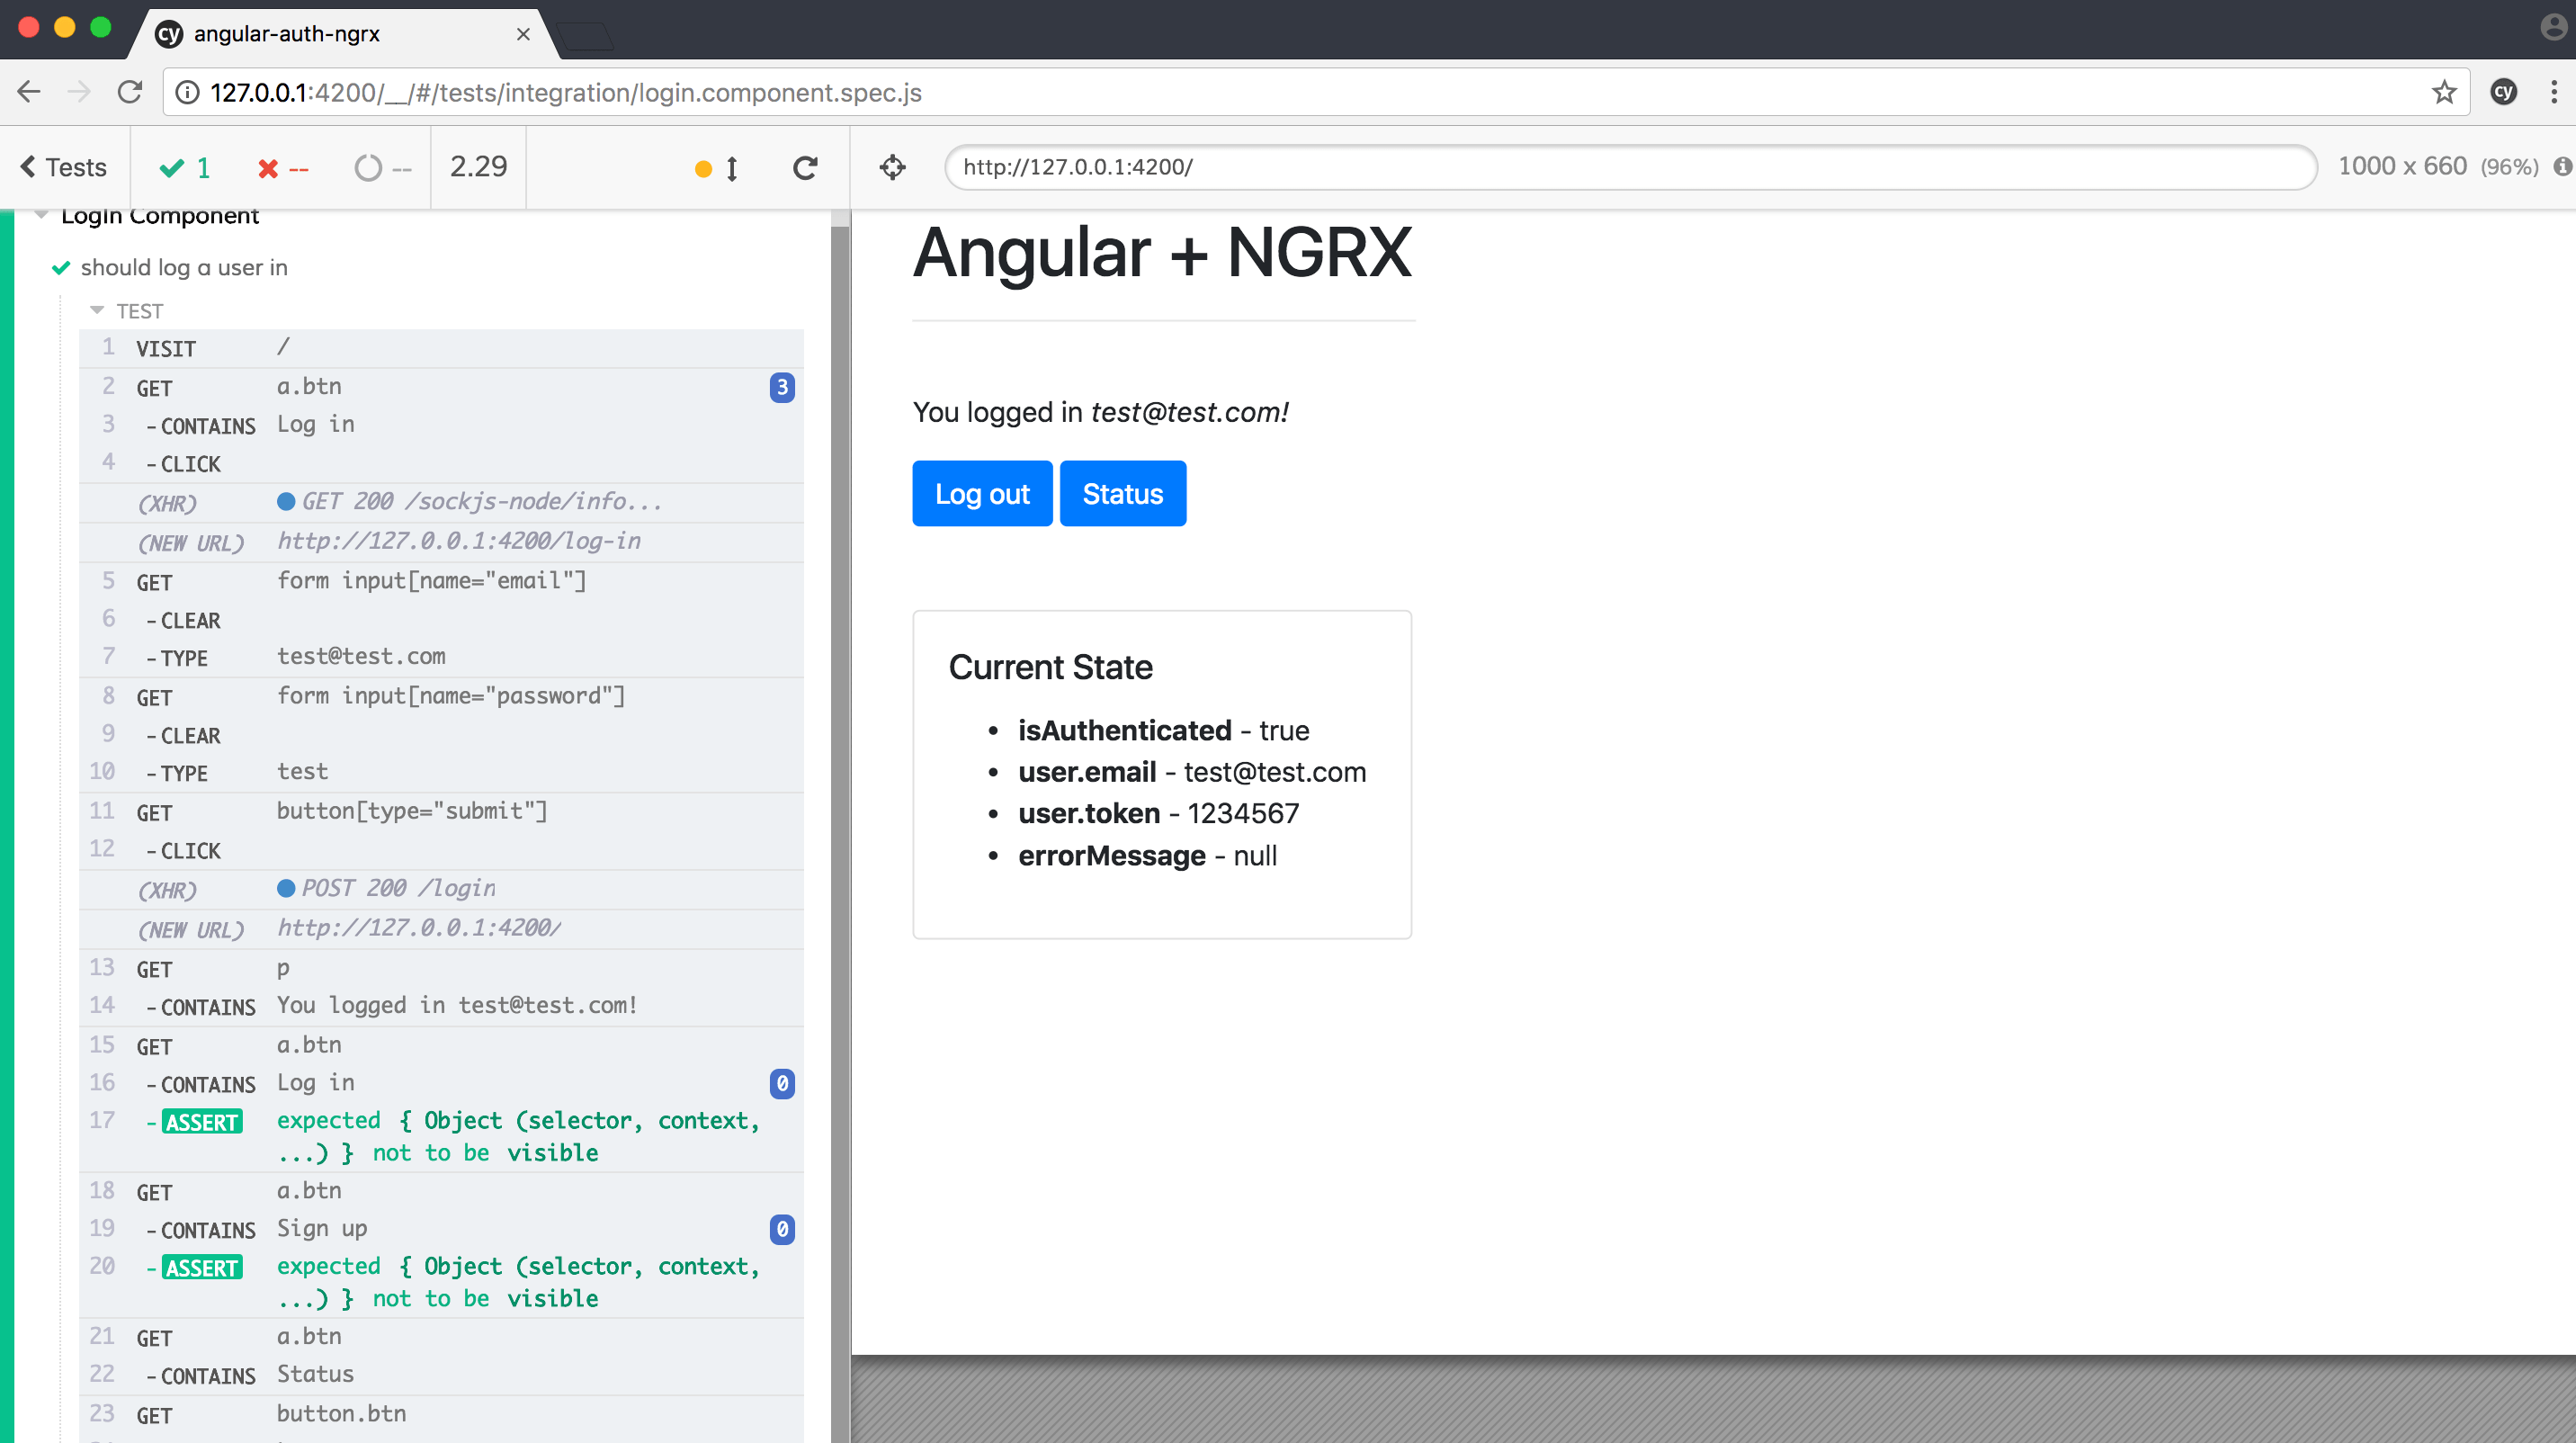Image resolution: width=2576 pixels, height=1443 pixels.
Task: Click the Log out button
Action: tap(982, 493)
